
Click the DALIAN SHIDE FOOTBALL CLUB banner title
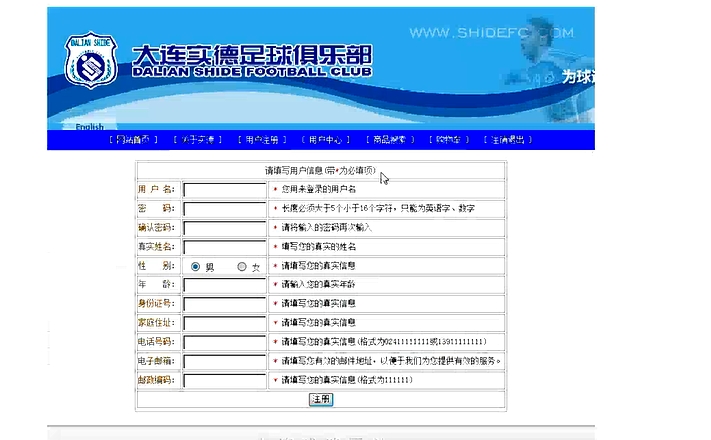click(252, 72)
